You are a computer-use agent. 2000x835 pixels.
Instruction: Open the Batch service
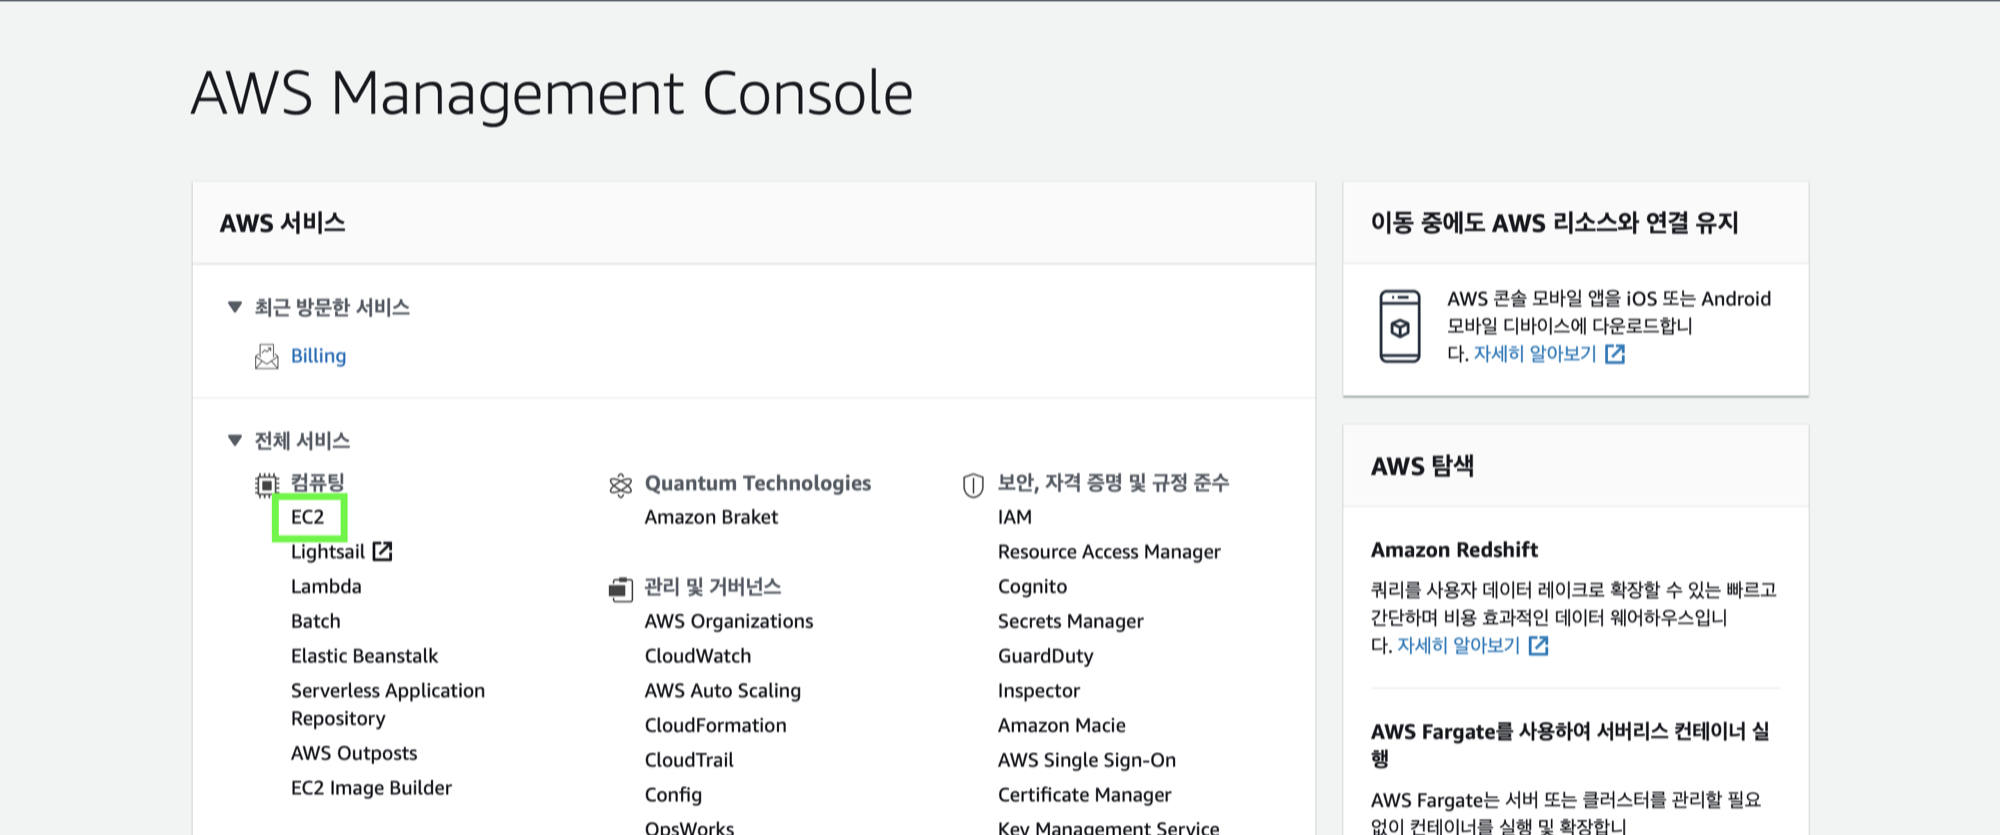[x=316, y=621]
